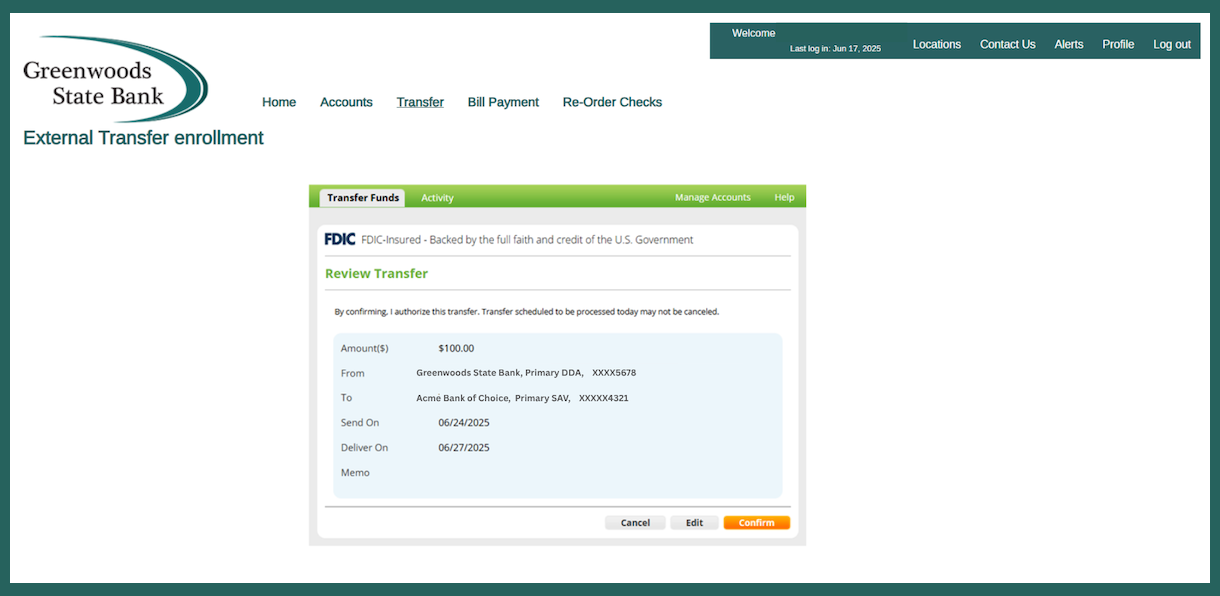Select the Transfer navigation link

[x=420, y=102]
